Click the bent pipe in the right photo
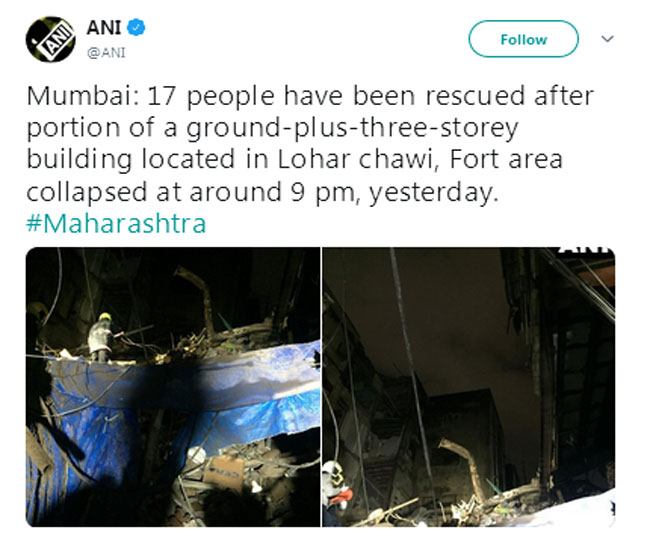This screenshot has width=650, height=540. (x=464, y=468)
